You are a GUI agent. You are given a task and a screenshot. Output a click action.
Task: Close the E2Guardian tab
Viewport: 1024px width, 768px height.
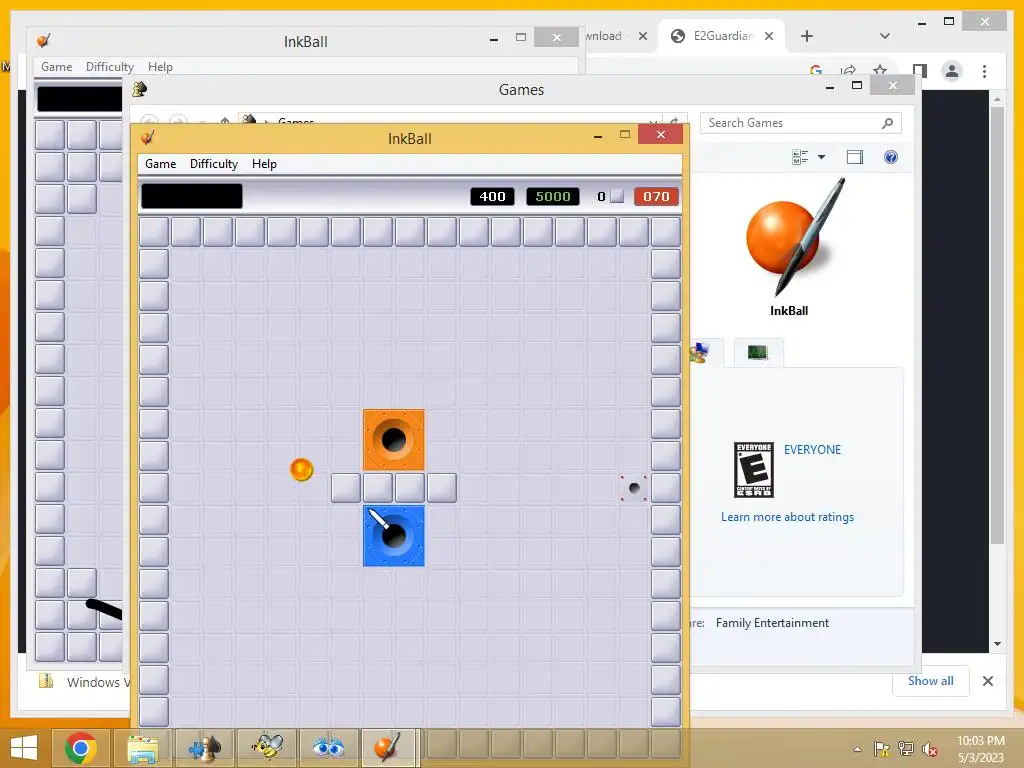(769, 36)
